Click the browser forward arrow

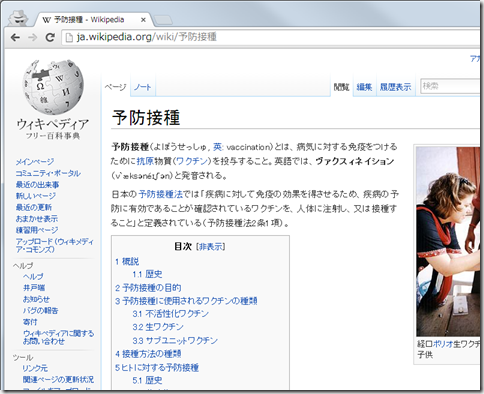point(33,37)
